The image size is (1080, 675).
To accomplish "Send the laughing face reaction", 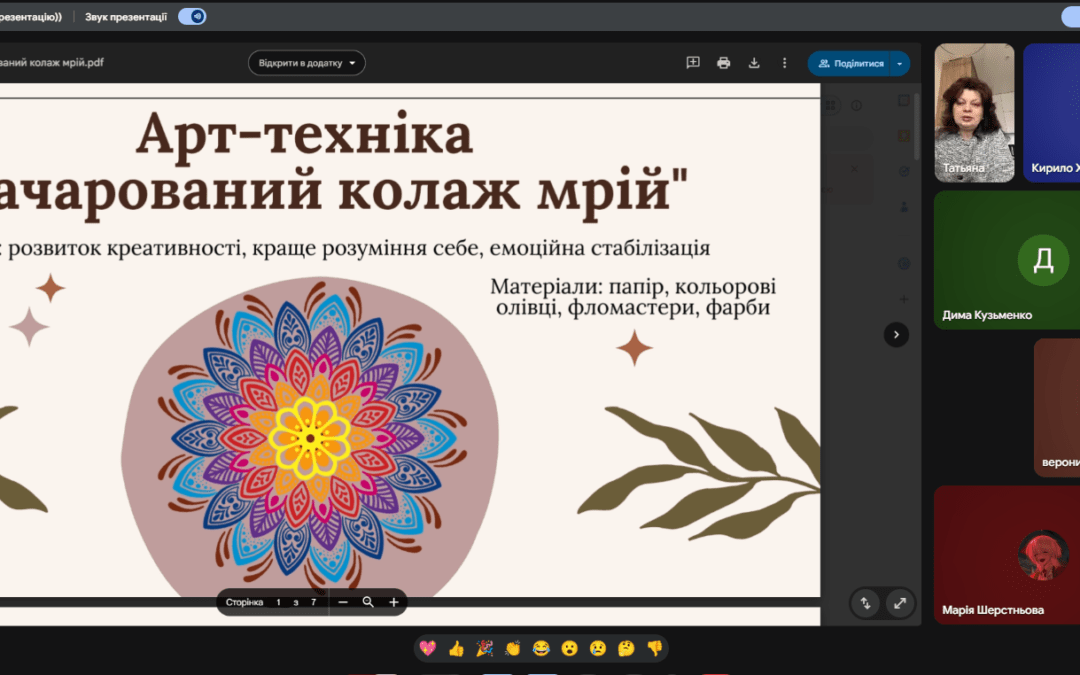I will point(541,648).
